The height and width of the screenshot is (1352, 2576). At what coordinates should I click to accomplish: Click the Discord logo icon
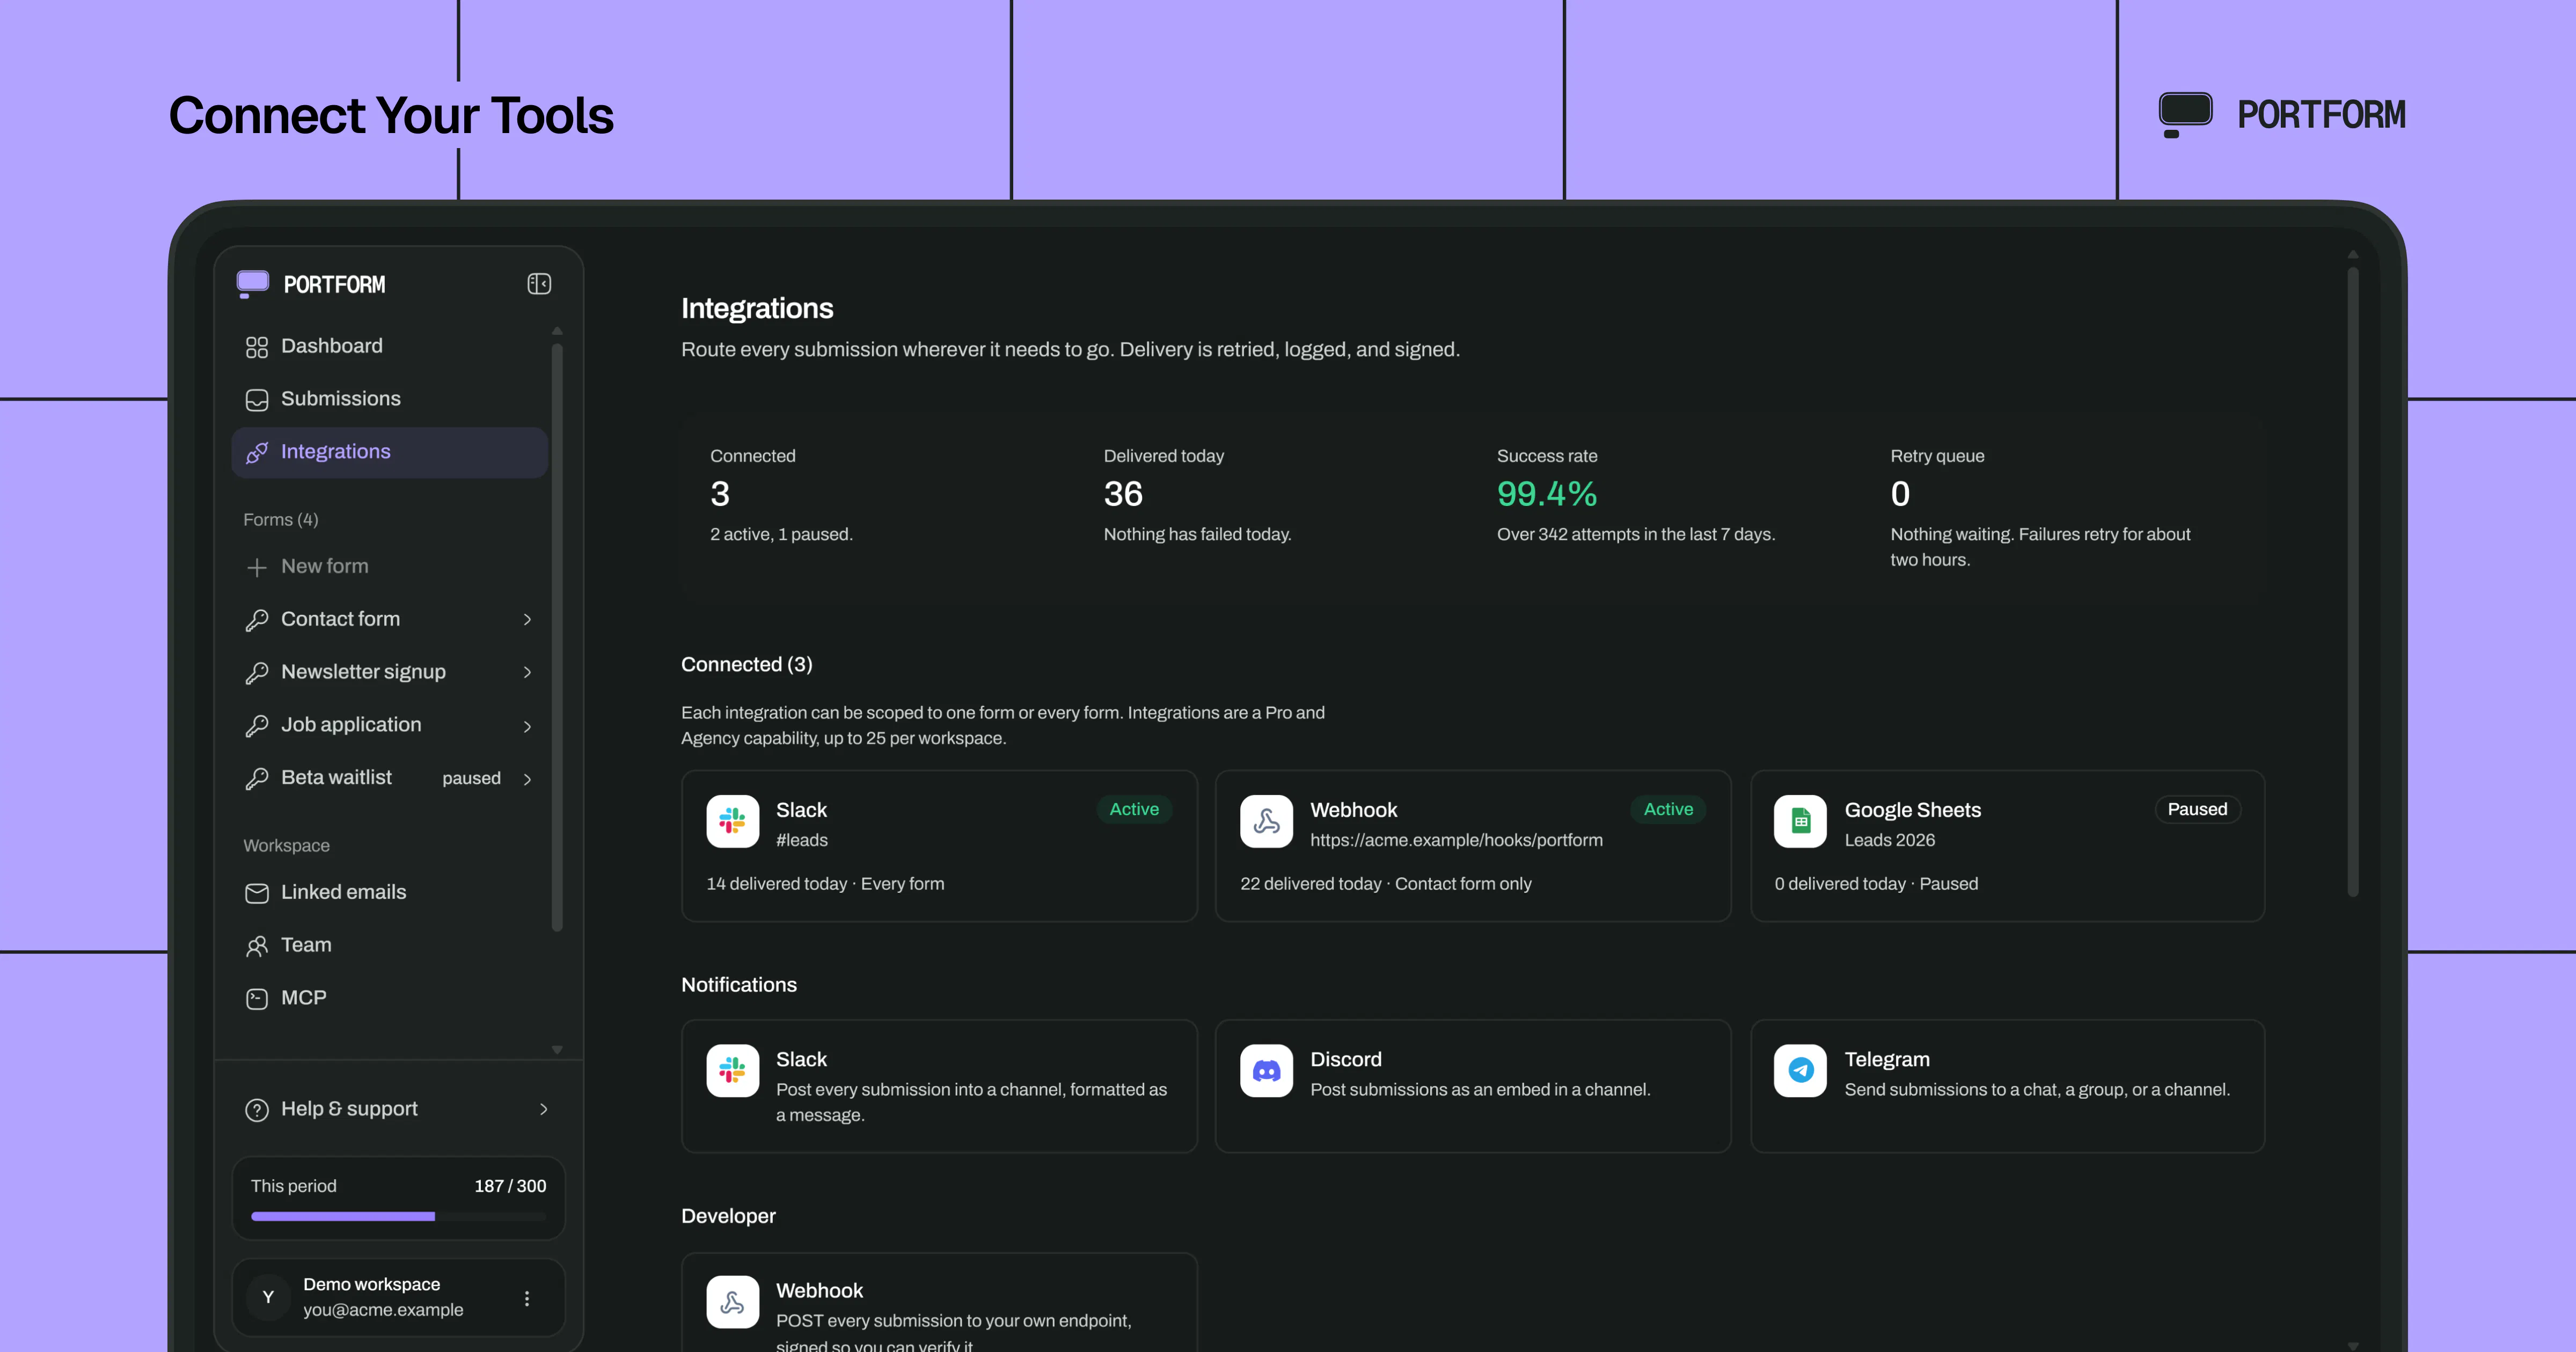point(1267,1071)
